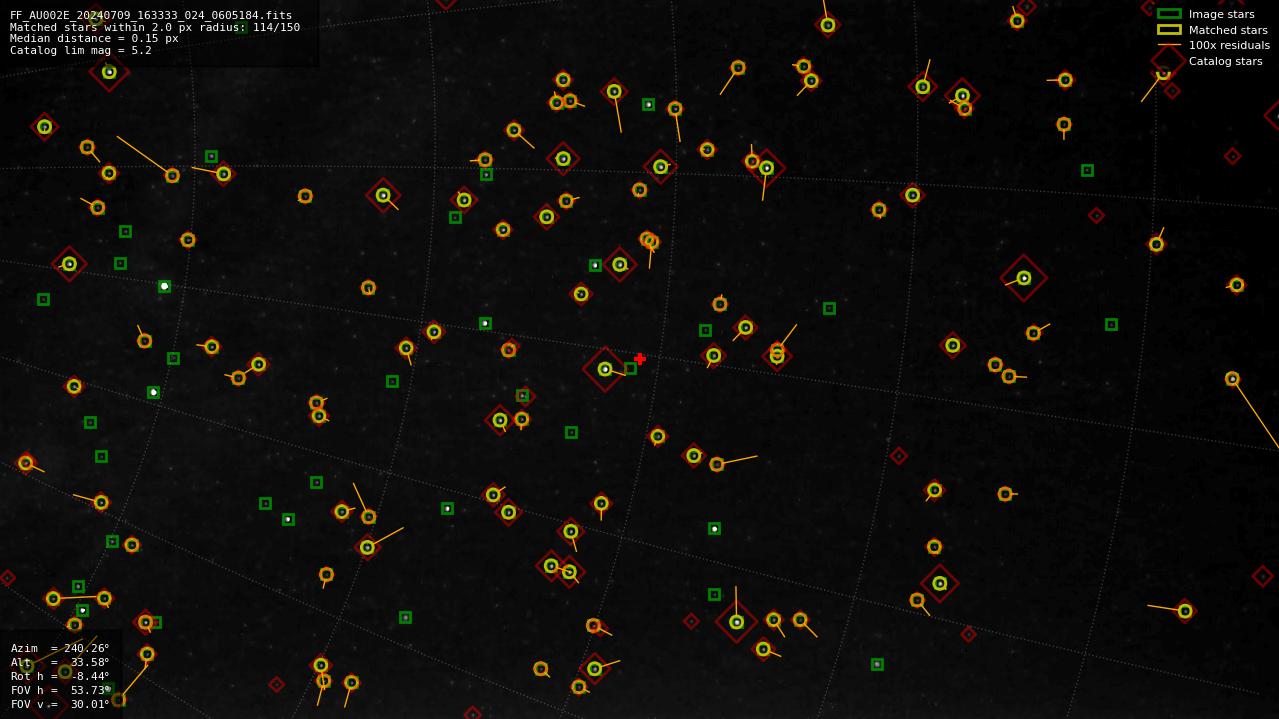Select the '100x residuals' legend label

1229,45
